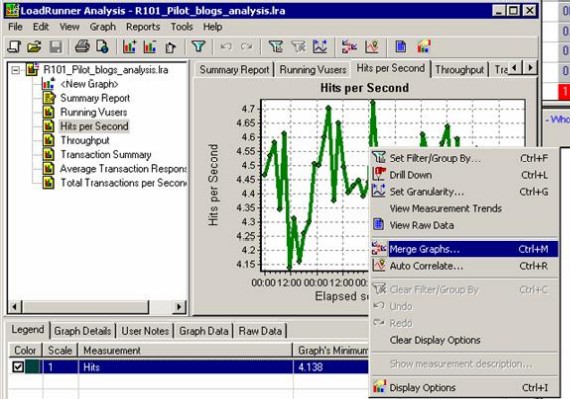Print using the printer toolbar icon
This screenshot has width=570, height=399.
tap(83, 47)
